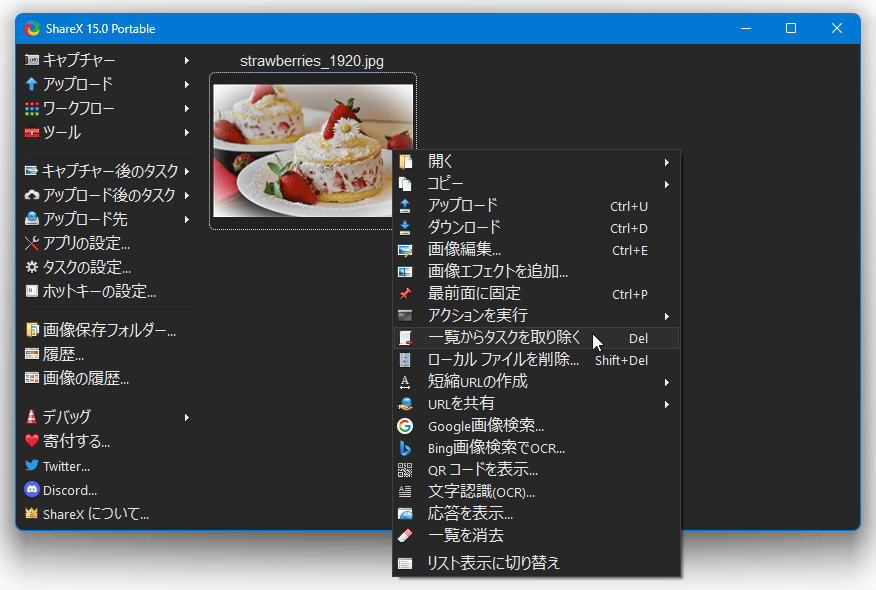
Task: Click the traffic cone icon beside デバッグ
Action: click(31, 416)
